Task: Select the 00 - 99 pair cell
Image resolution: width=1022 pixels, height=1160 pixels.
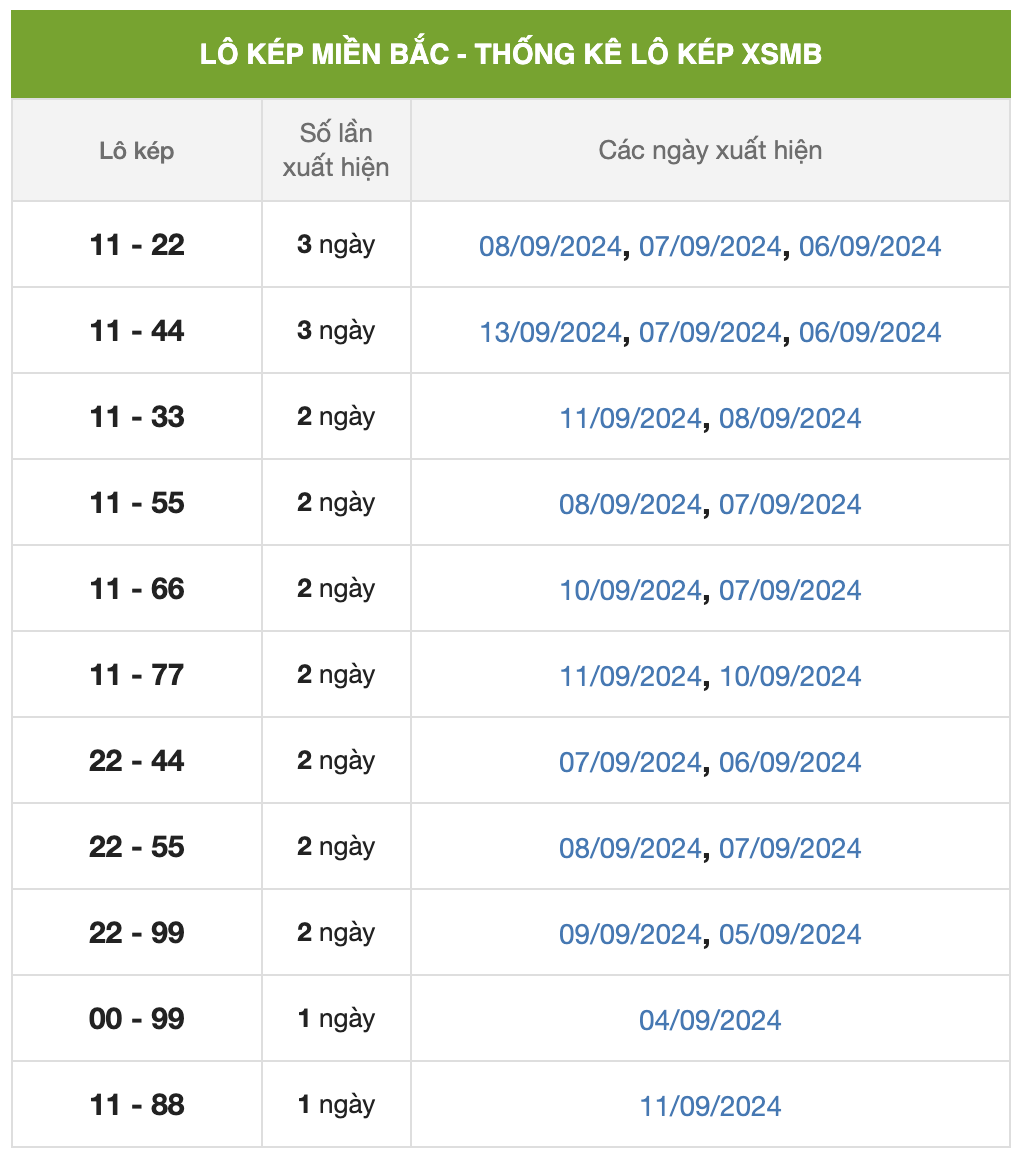Action: (x=137, y=1019)
